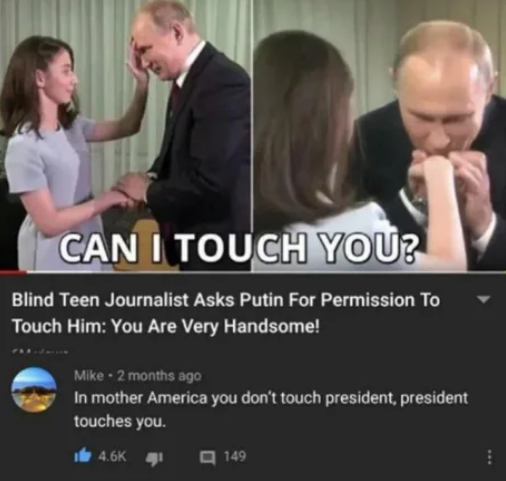The width and height of the screenshot is (506, 481).
Task: Tap "touches you." on the comment's second line
Action: [x=120, y=422]
